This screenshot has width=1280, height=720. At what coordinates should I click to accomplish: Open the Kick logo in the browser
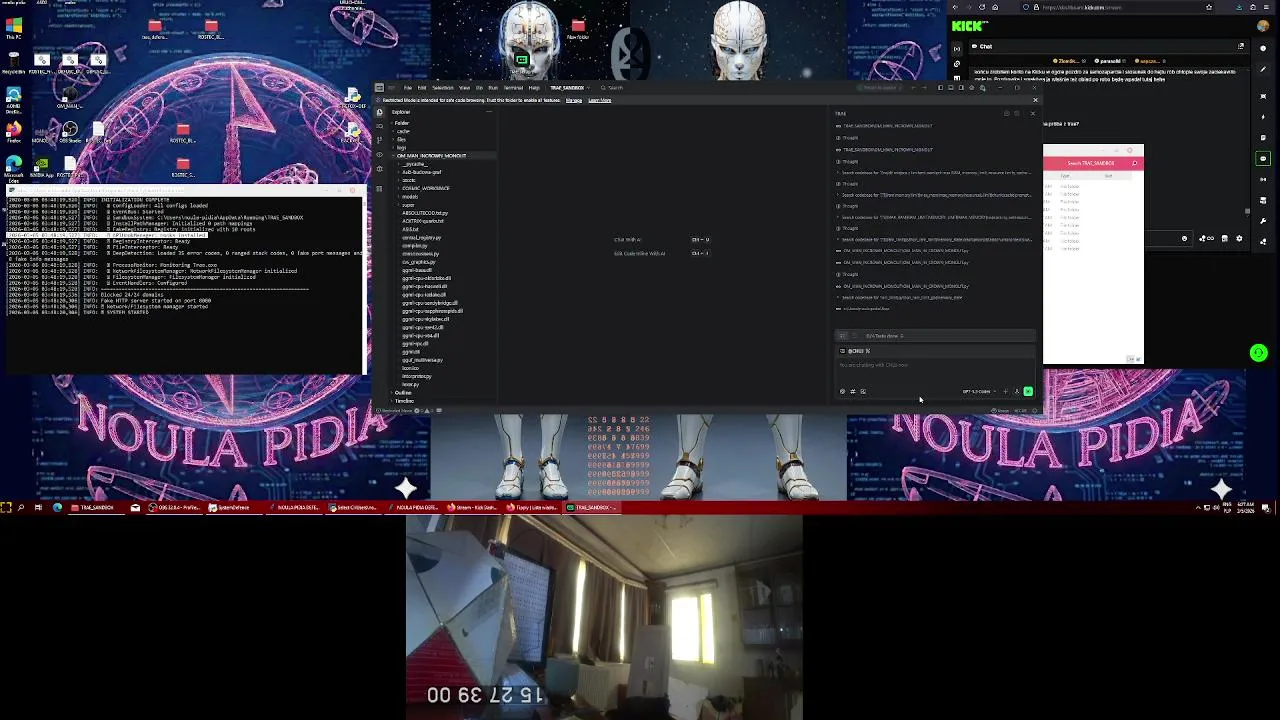tap(968, 27)
